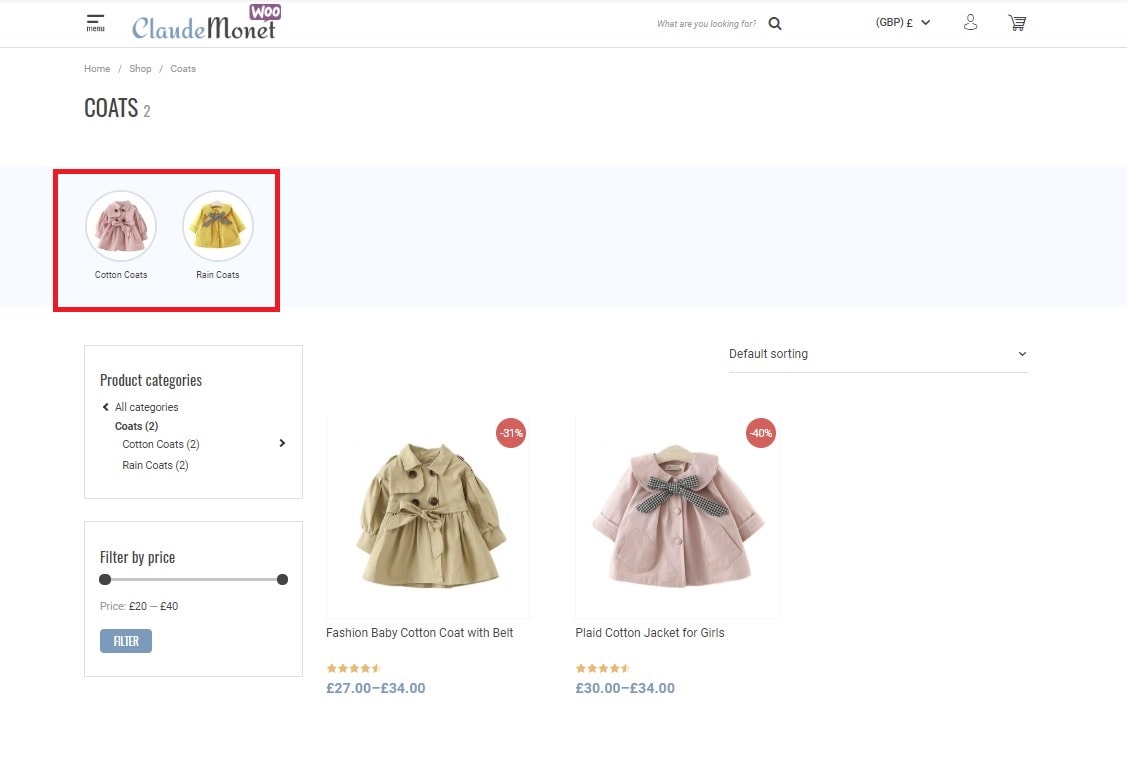Open the Fashion Baby Cotton Coat product image
The width and height of the screenshot is (1127, 773).
pos(428,516)
